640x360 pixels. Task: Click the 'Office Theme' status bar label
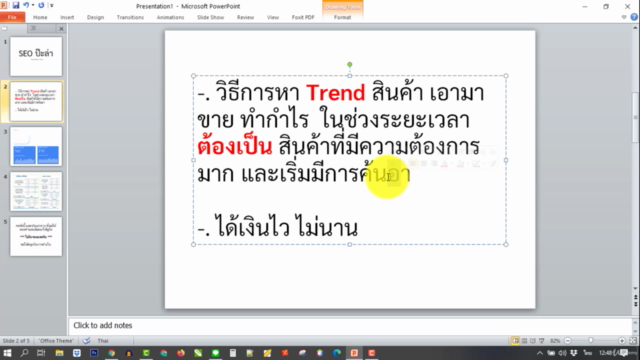coord(56,340)
